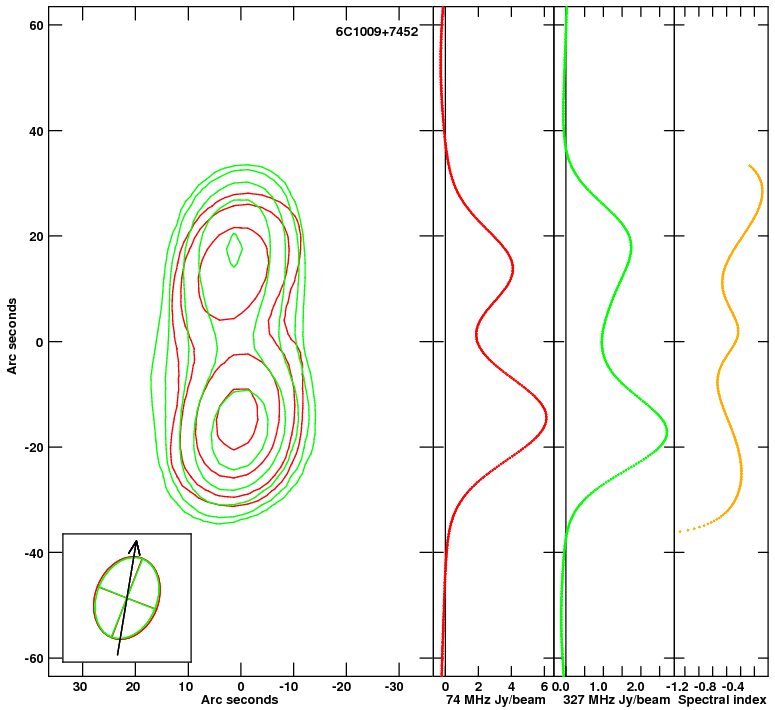
Task: Click the tick label -0.8 on spectral index axis
Action: pos(705,687)
